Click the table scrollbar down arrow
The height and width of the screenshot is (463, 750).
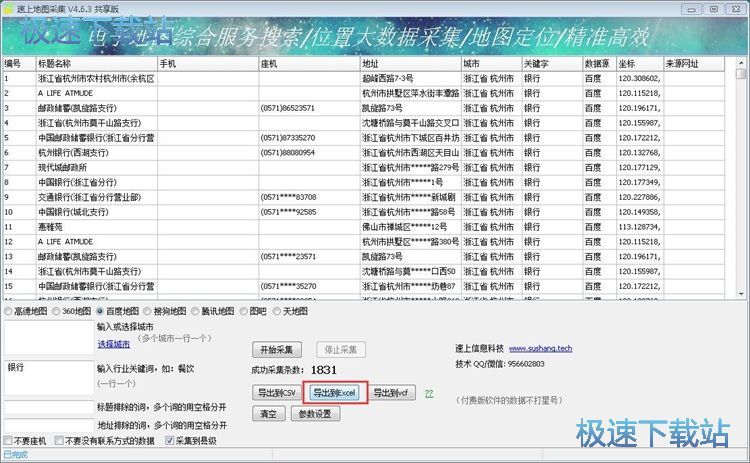[x=741, y=294]
